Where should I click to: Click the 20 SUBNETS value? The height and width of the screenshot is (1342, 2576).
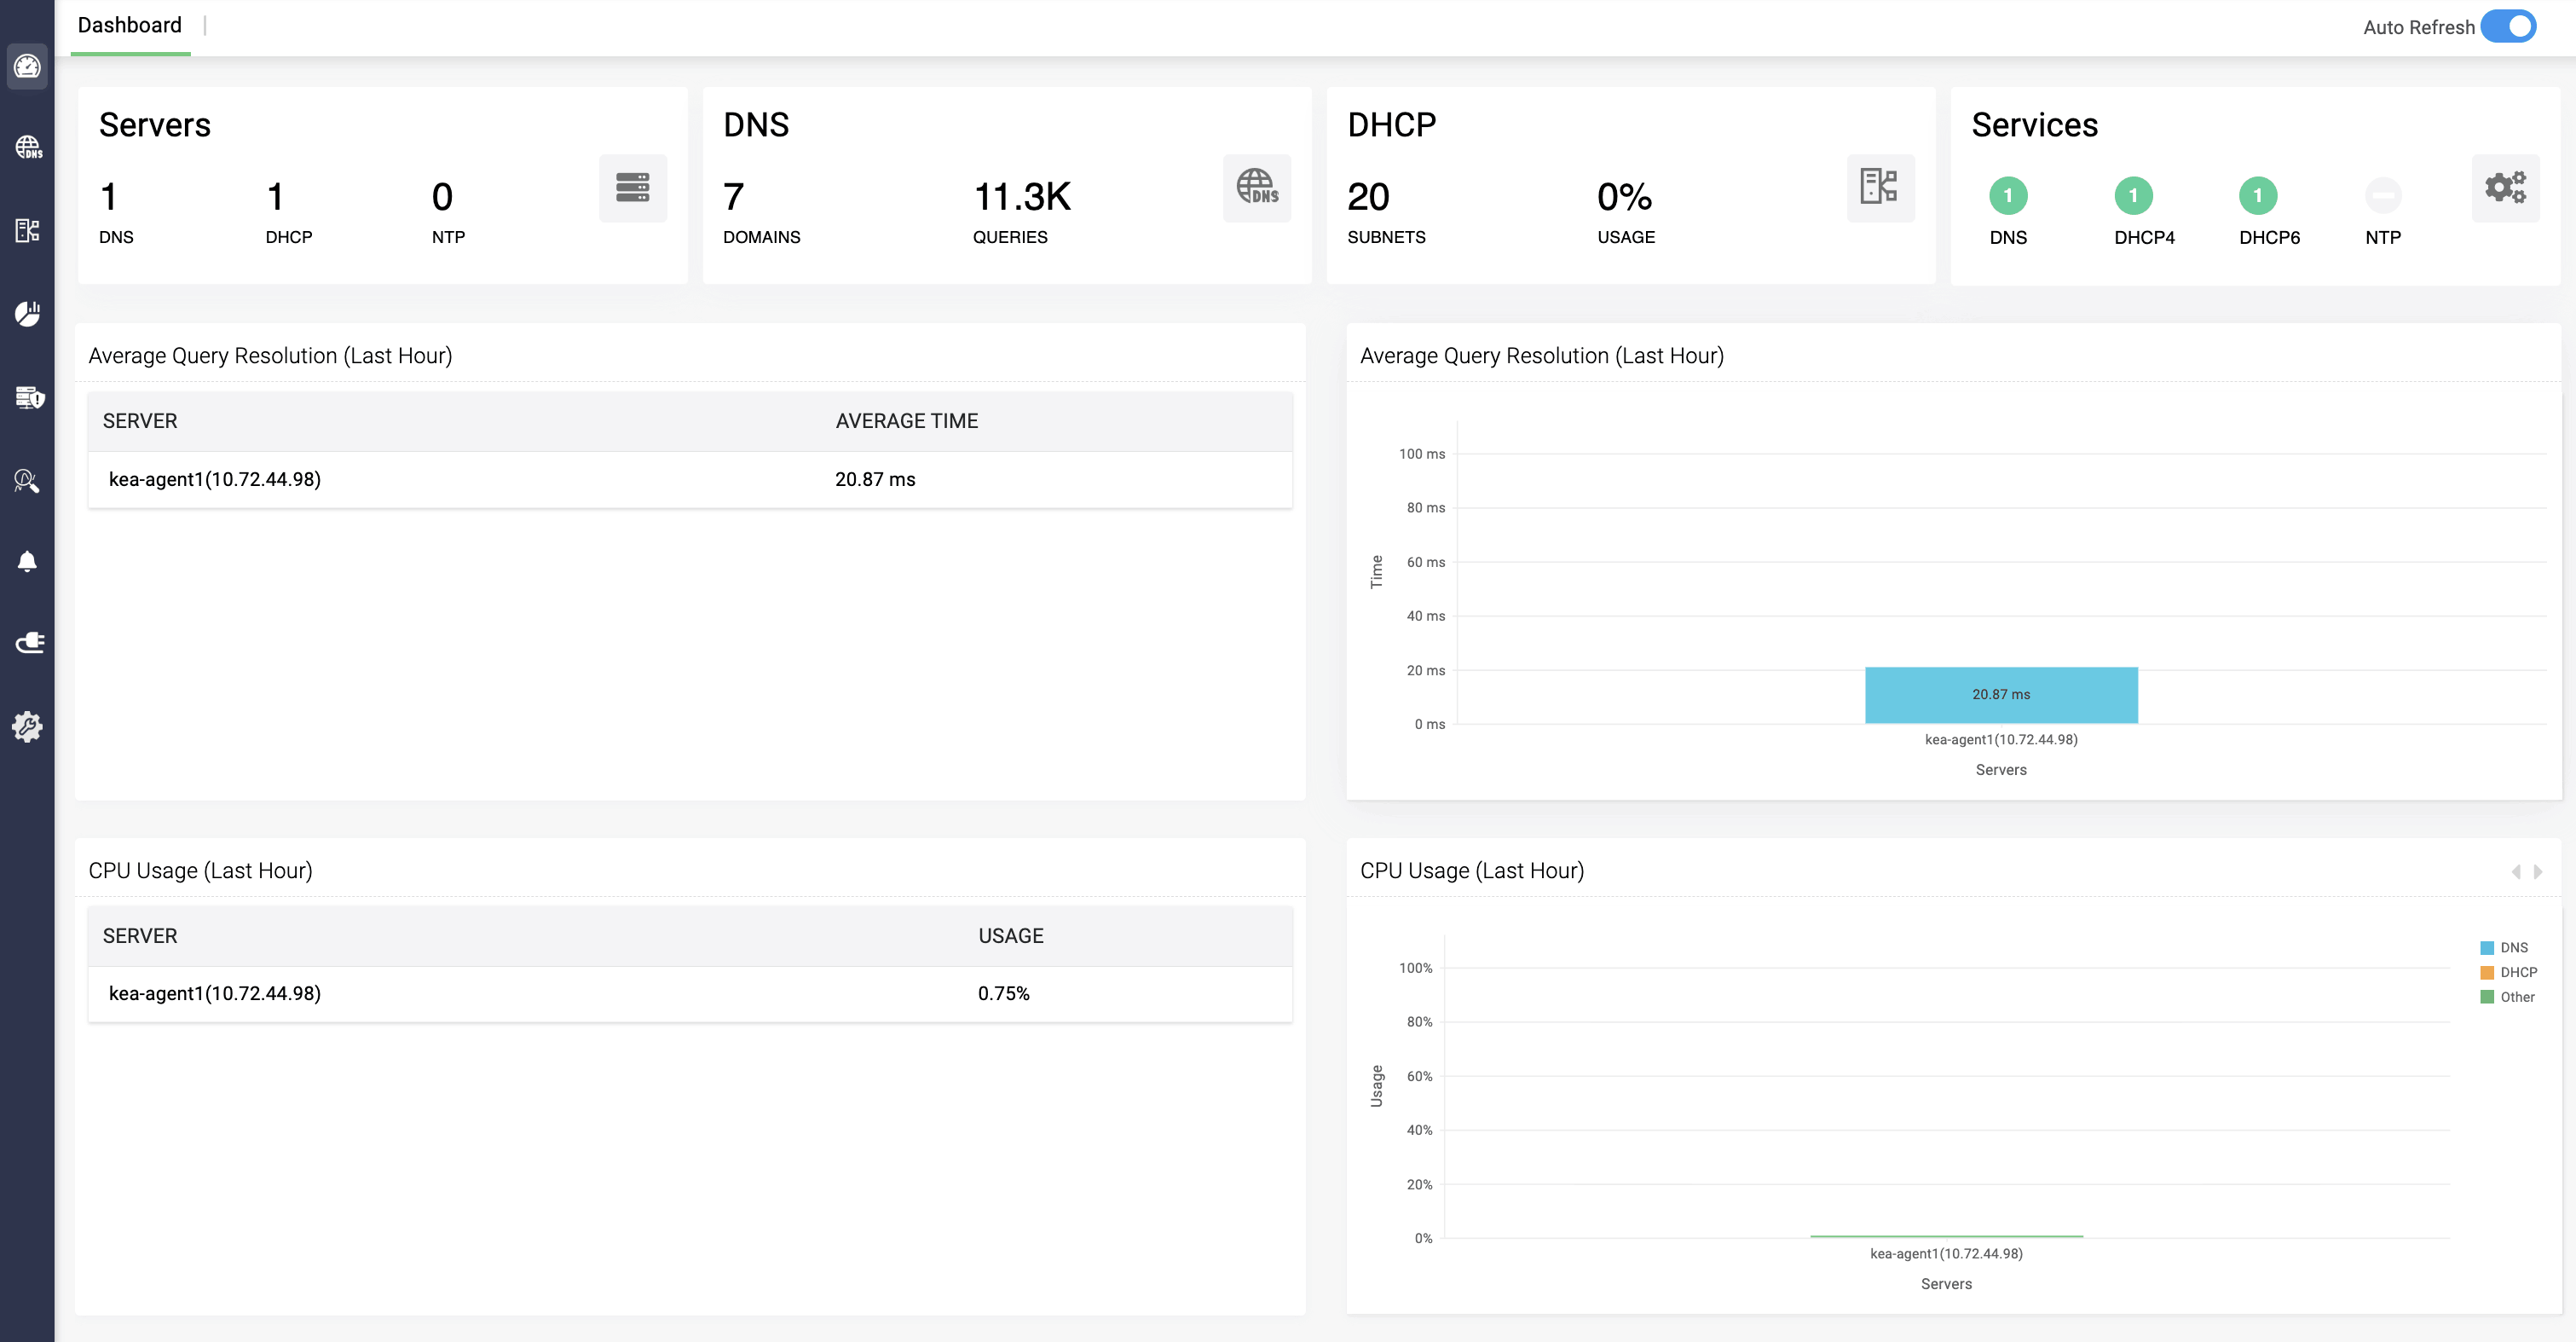pos(1368,197)
